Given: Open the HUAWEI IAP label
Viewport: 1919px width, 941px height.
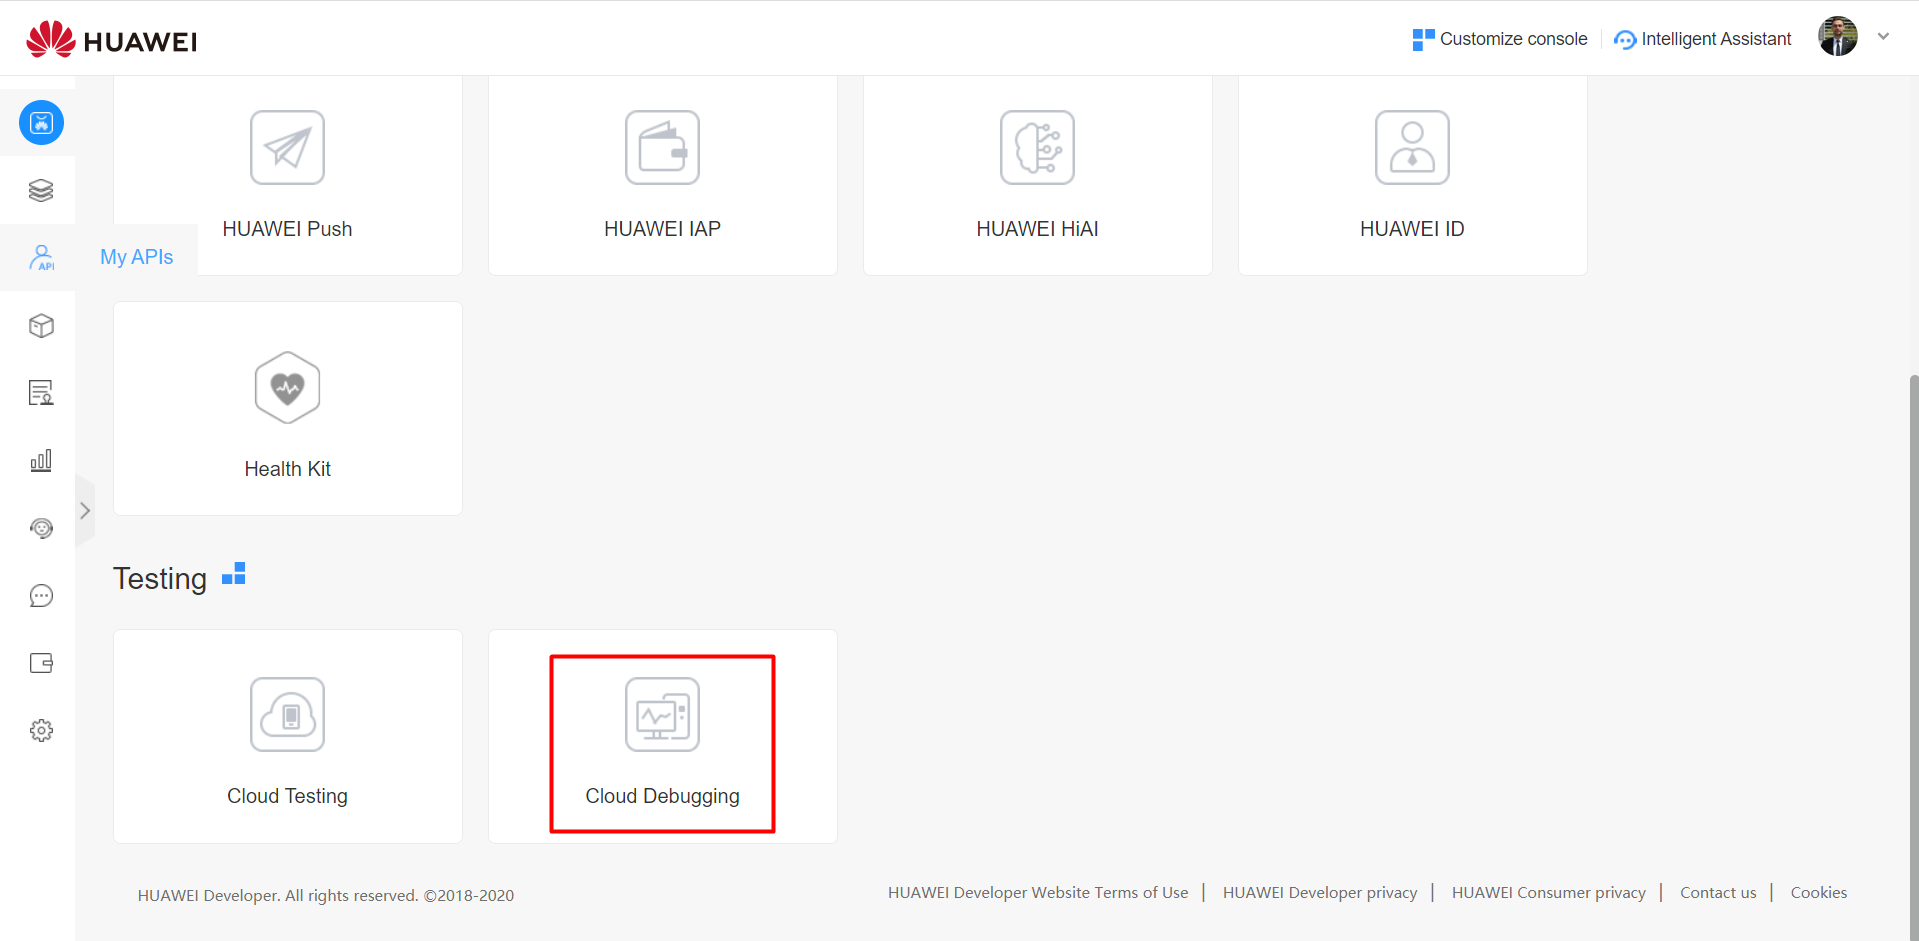Looking at the screenshot, I should point(662,229).
